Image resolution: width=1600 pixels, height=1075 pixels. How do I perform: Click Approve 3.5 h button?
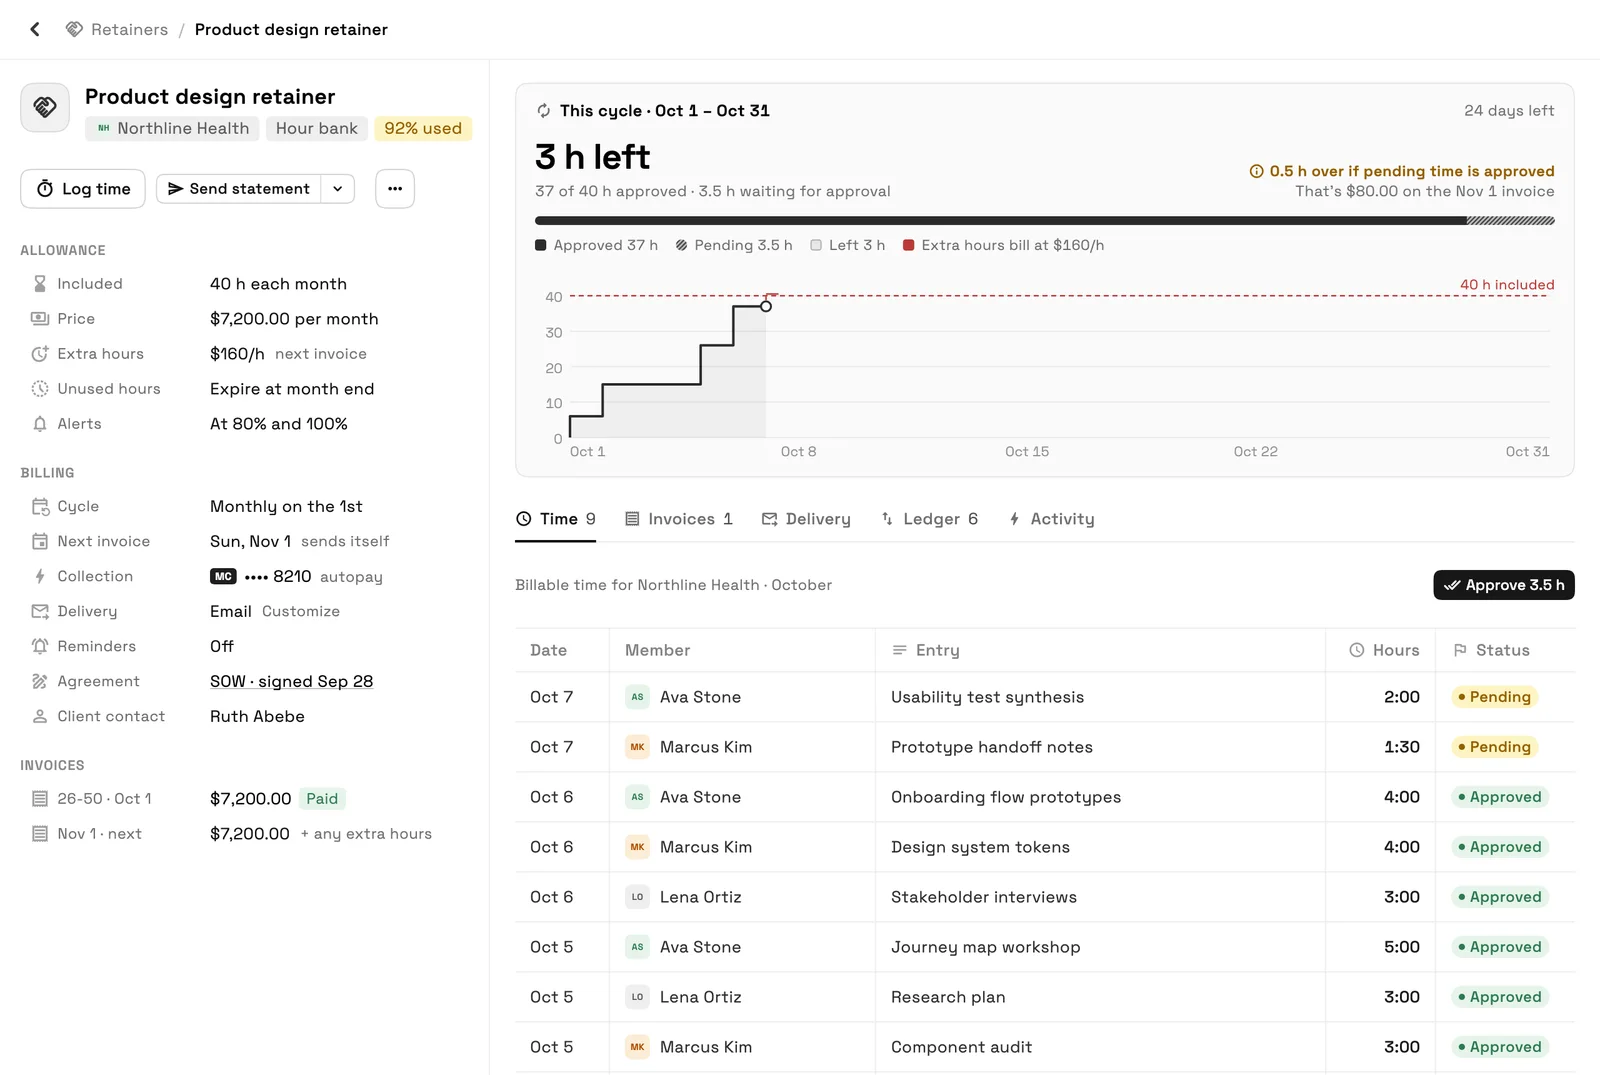1504,585
